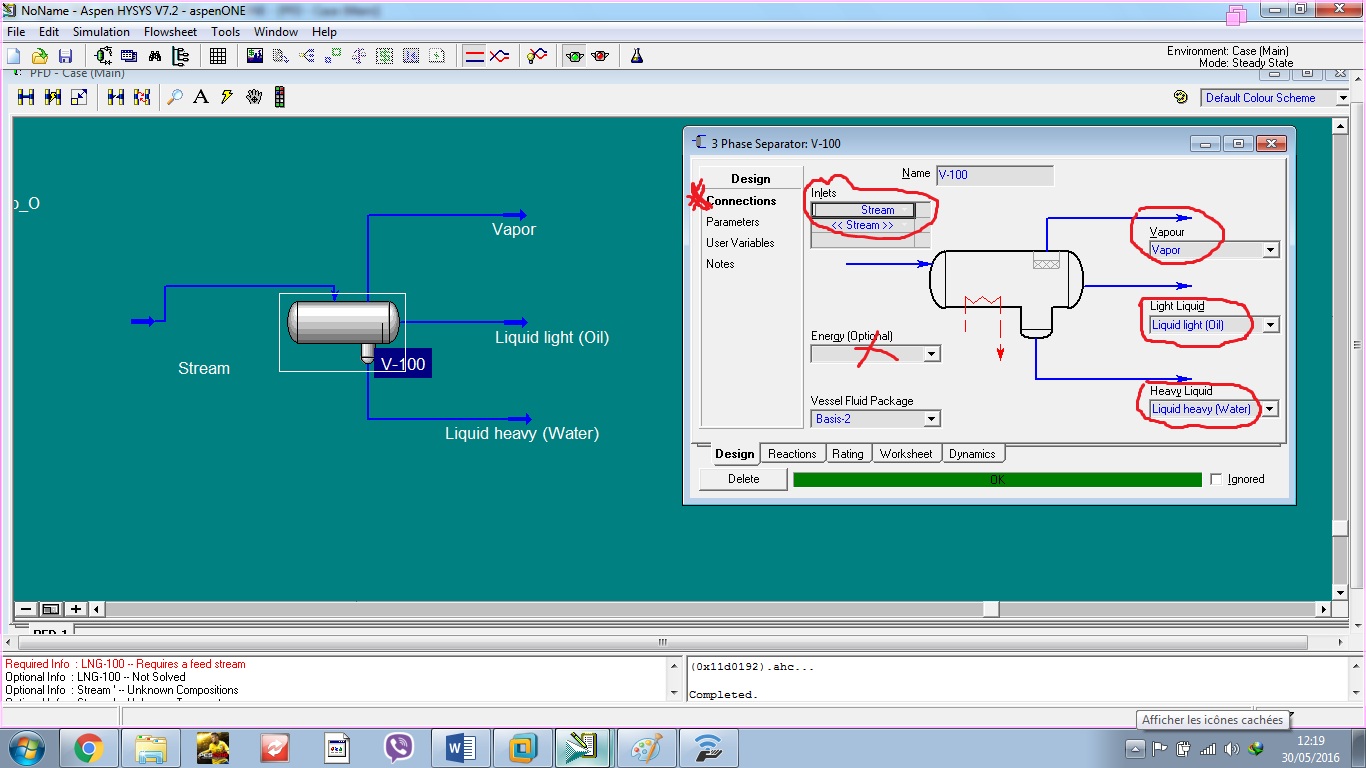Select the Text annotation tool
This screenshot has width=1366, height=768.
(199, 97)
